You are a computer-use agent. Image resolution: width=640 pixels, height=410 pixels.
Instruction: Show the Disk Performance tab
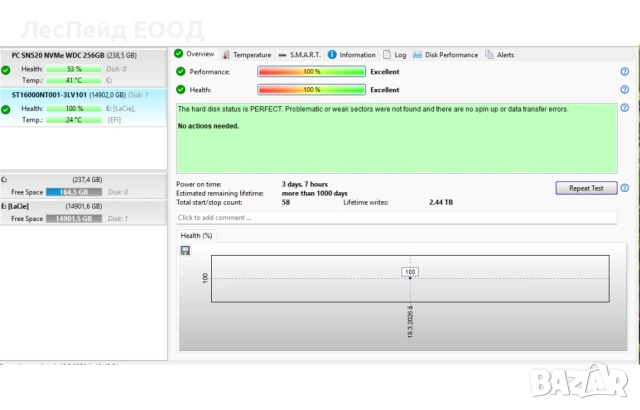[x=446, y=55]
